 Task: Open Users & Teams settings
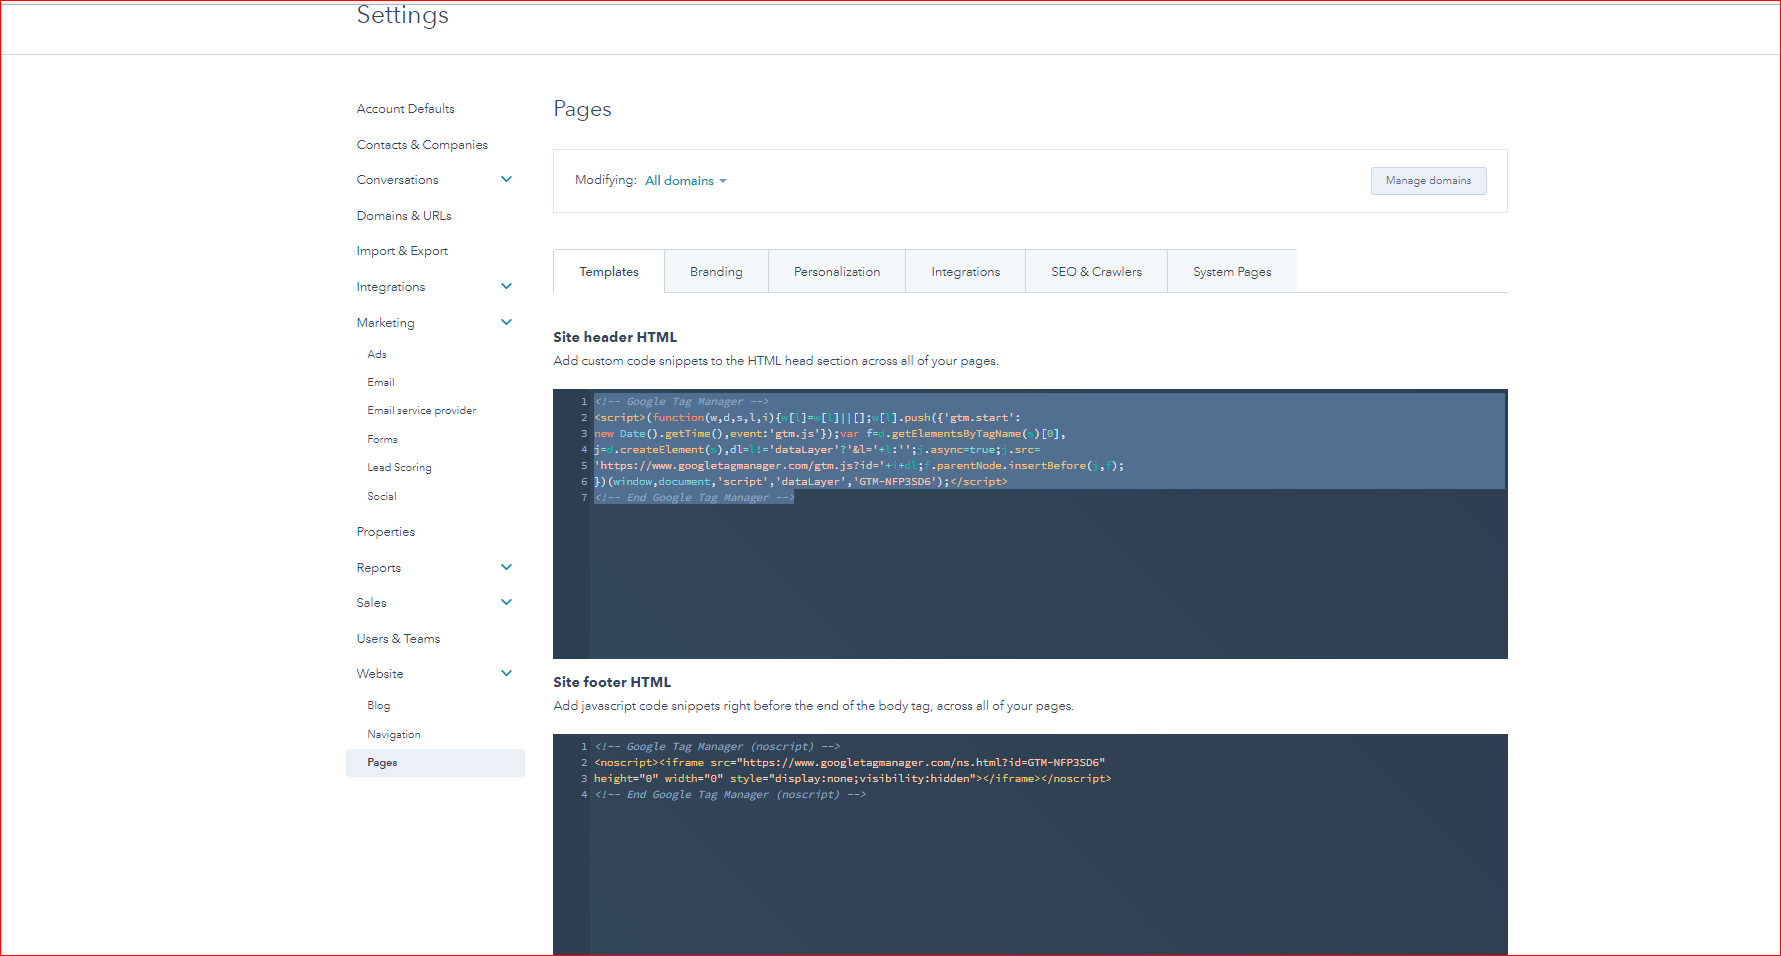(x=398, y=638)
